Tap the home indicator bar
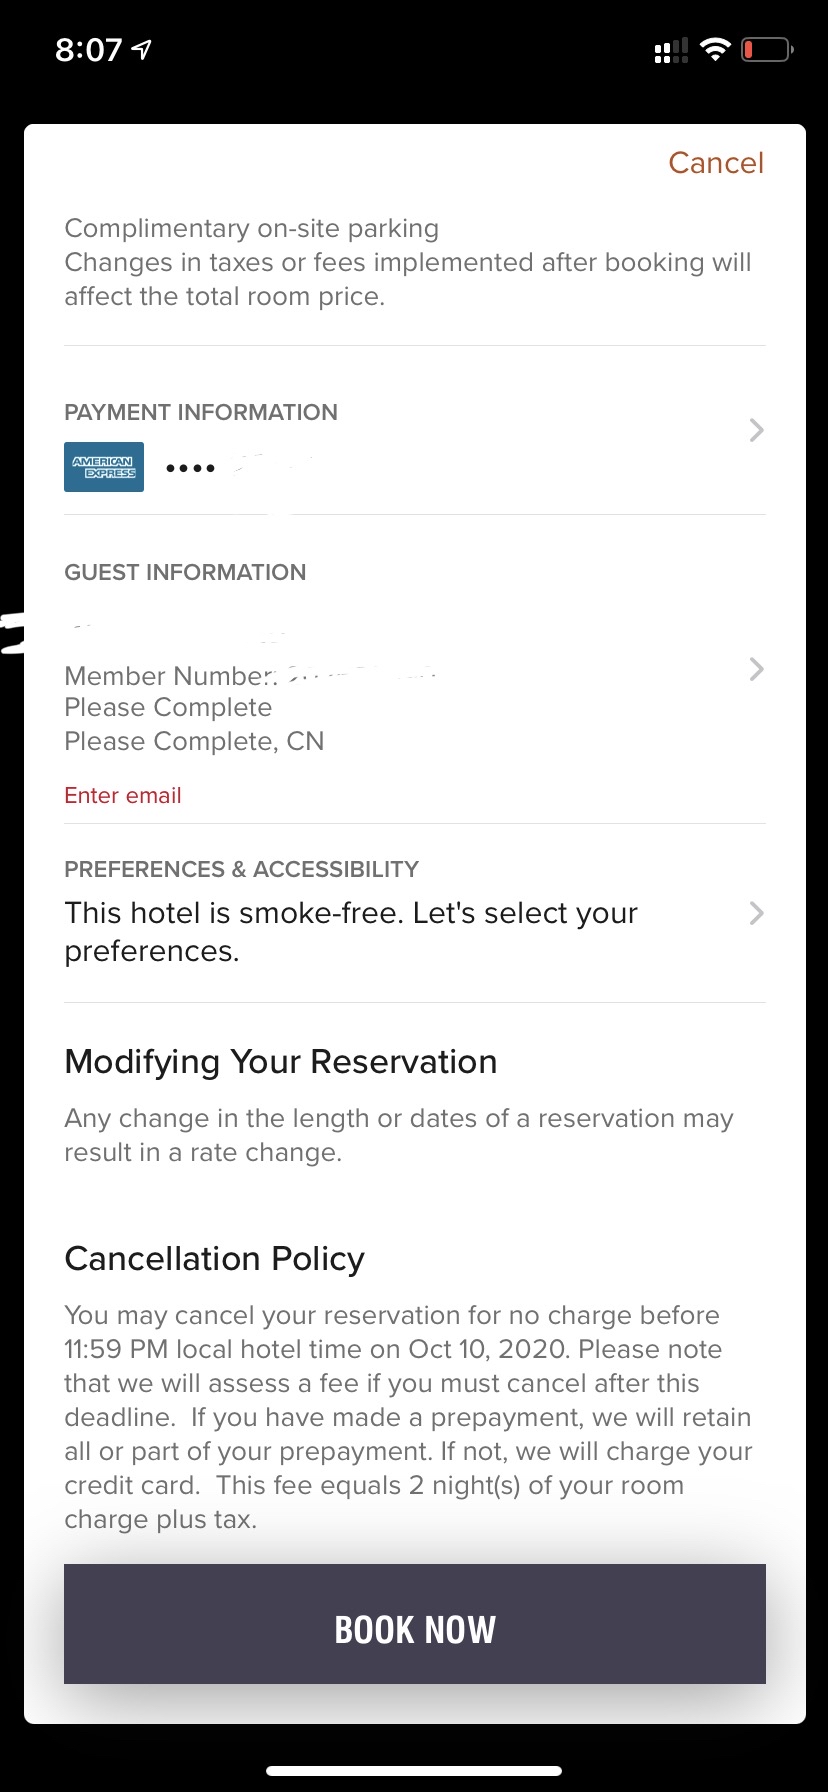828x1792 pixels. [x=414, y=1771]
